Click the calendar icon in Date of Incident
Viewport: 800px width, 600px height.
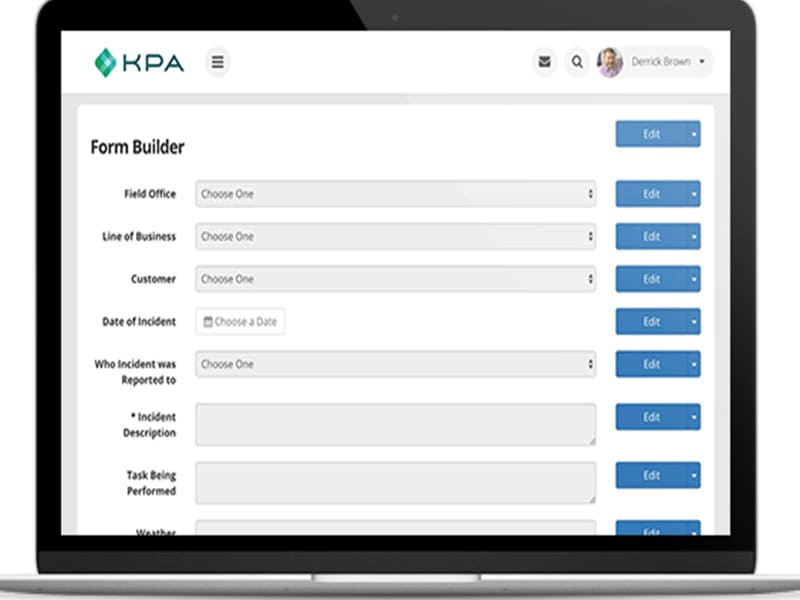[x=208, y=321]
